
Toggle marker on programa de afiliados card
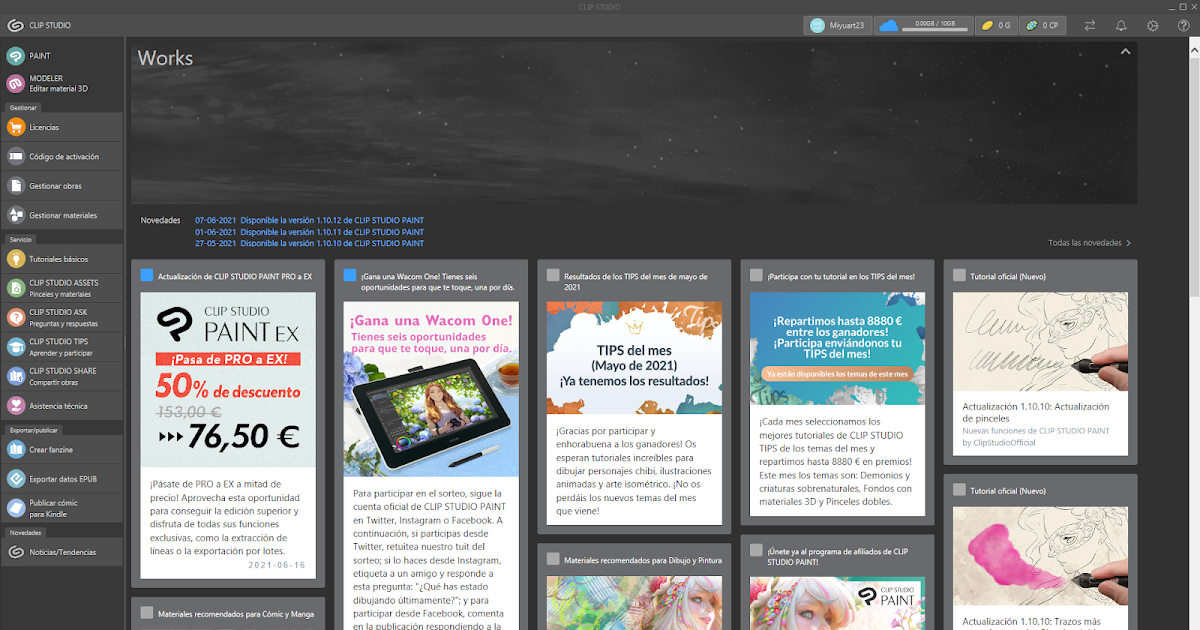click(756, 550)
